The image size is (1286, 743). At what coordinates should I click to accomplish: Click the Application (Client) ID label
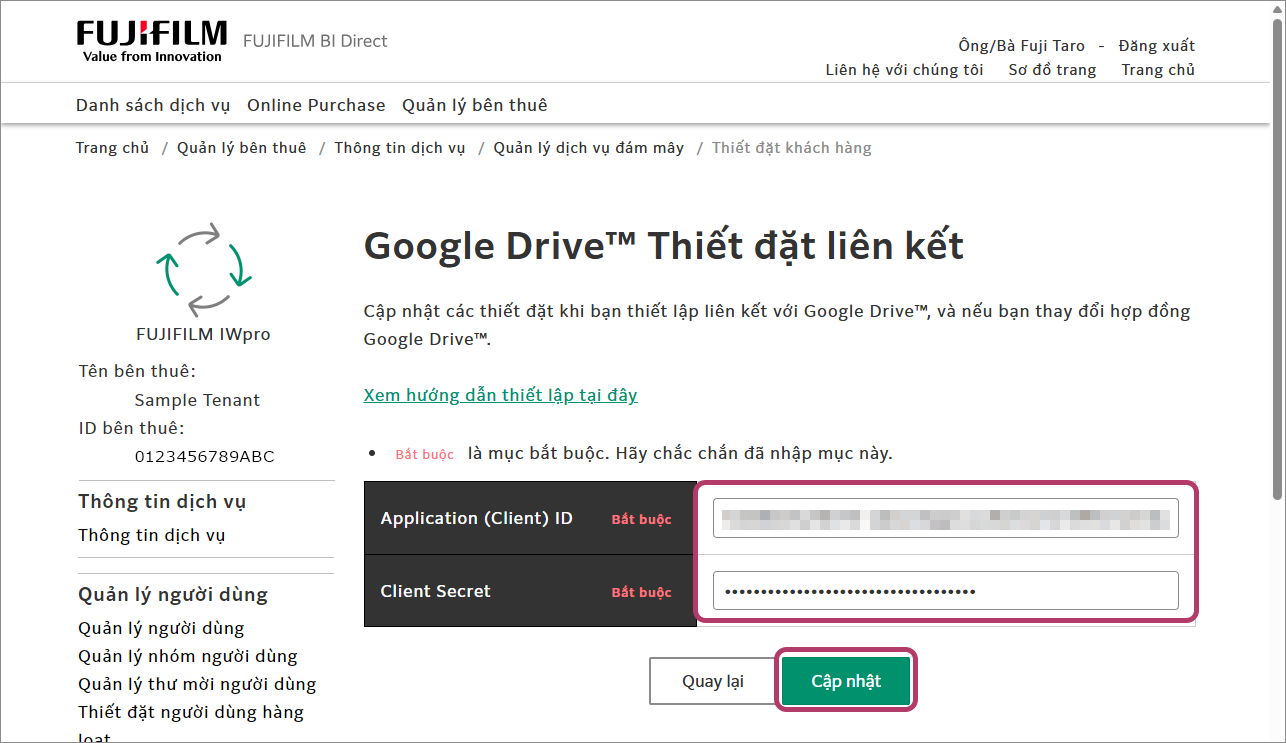tap(476, 518)
